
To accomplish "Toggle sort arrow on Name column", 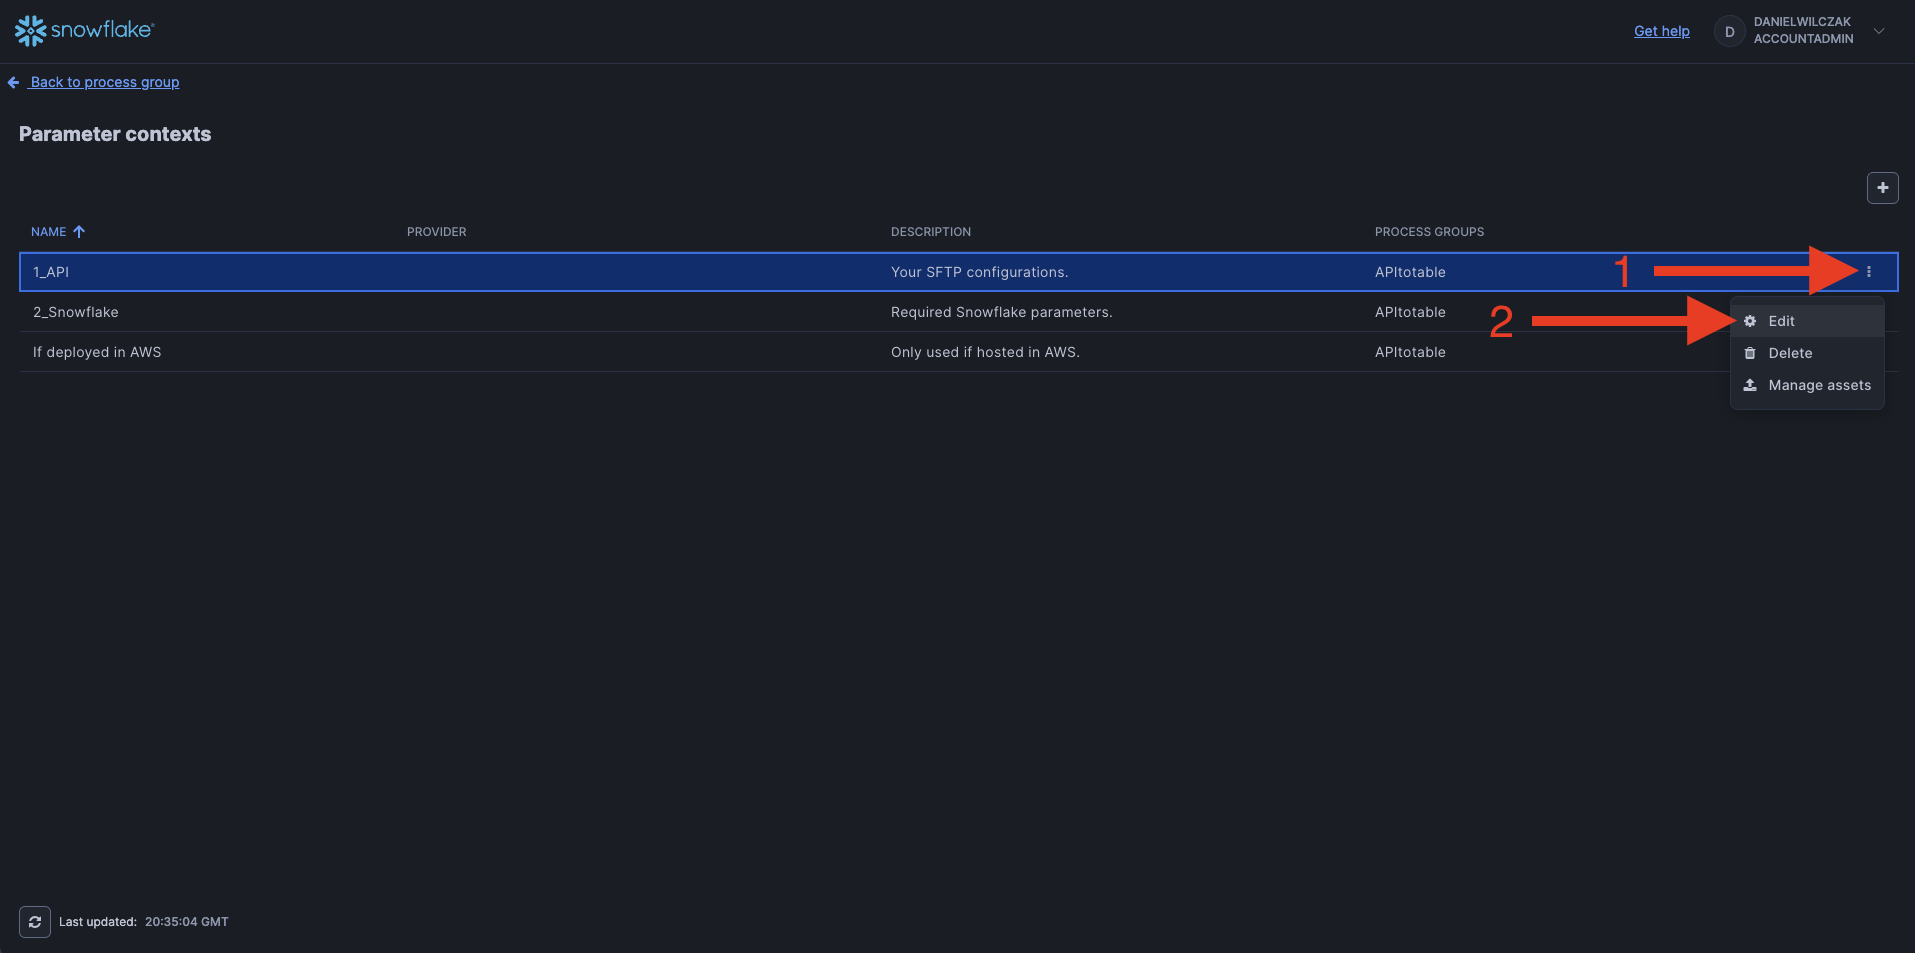I will (x=79, y=232).
